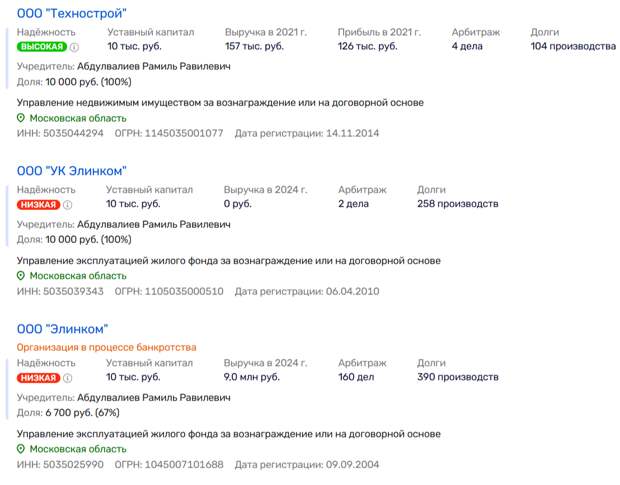Click location pin icon in last Элинком card
The image size is (620, 485).
click(x=21, y=449)
